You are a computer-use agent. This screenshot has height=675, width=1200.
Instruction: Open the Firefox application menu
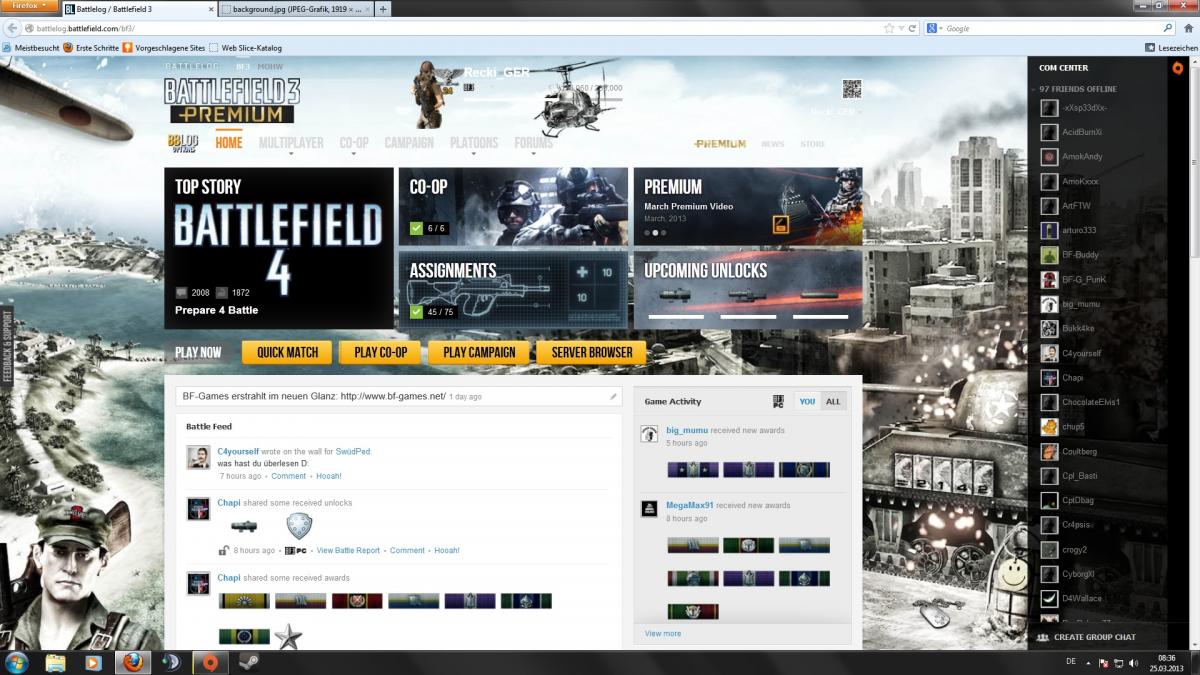coord(29,6)
